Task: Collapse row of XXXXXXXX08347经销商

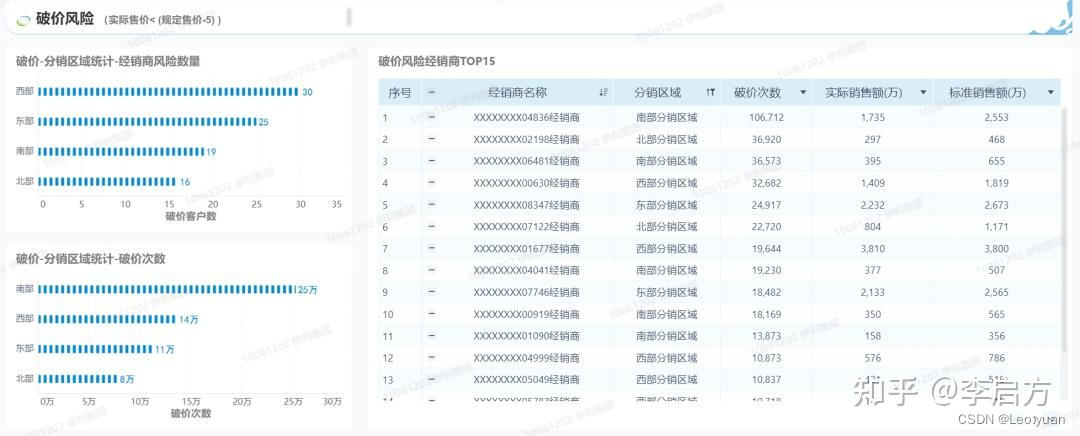Action: (432, 205)
